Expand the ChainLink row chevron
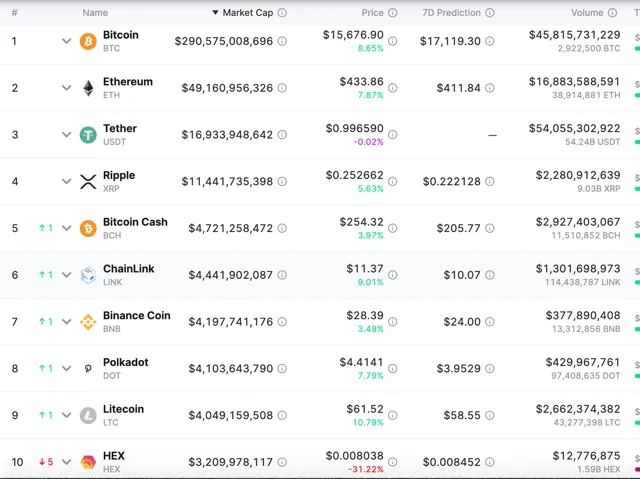This screenshot has height=479, width=640. coord(67,275)
